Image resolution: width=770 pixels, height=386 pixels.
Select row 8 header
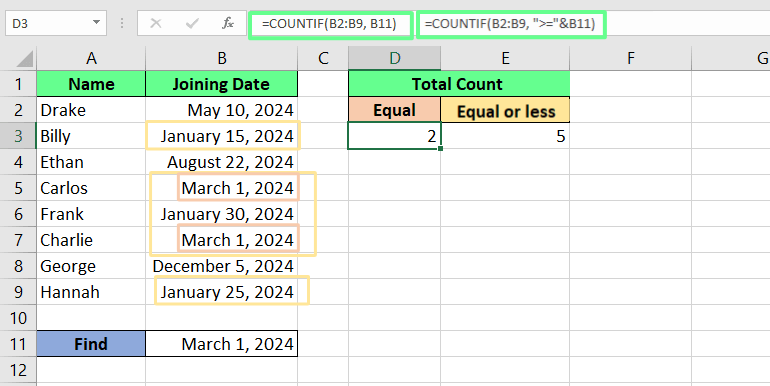pos(18,266)
